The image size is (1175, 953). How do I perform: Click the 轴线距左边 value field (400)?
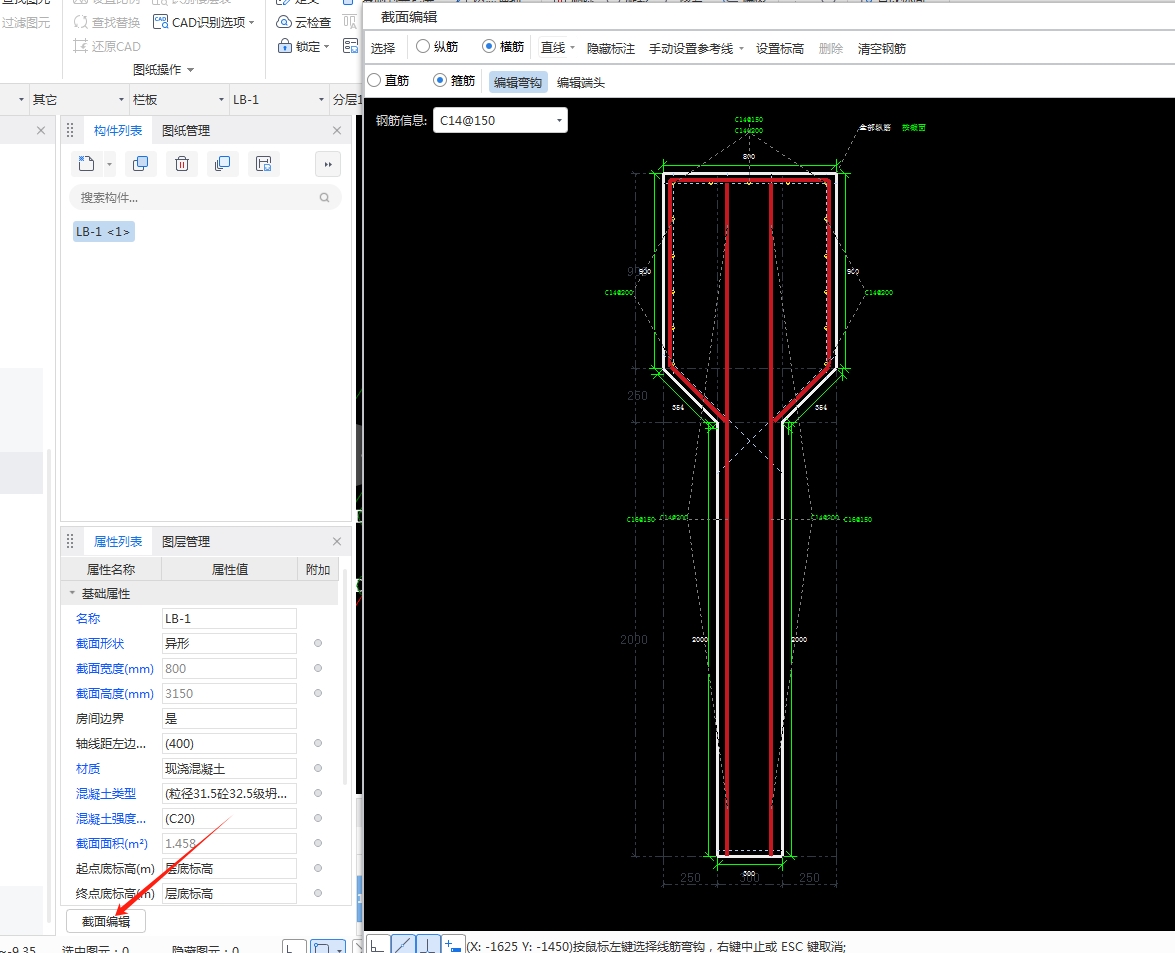pyautogui.click(x=229, y=743)
